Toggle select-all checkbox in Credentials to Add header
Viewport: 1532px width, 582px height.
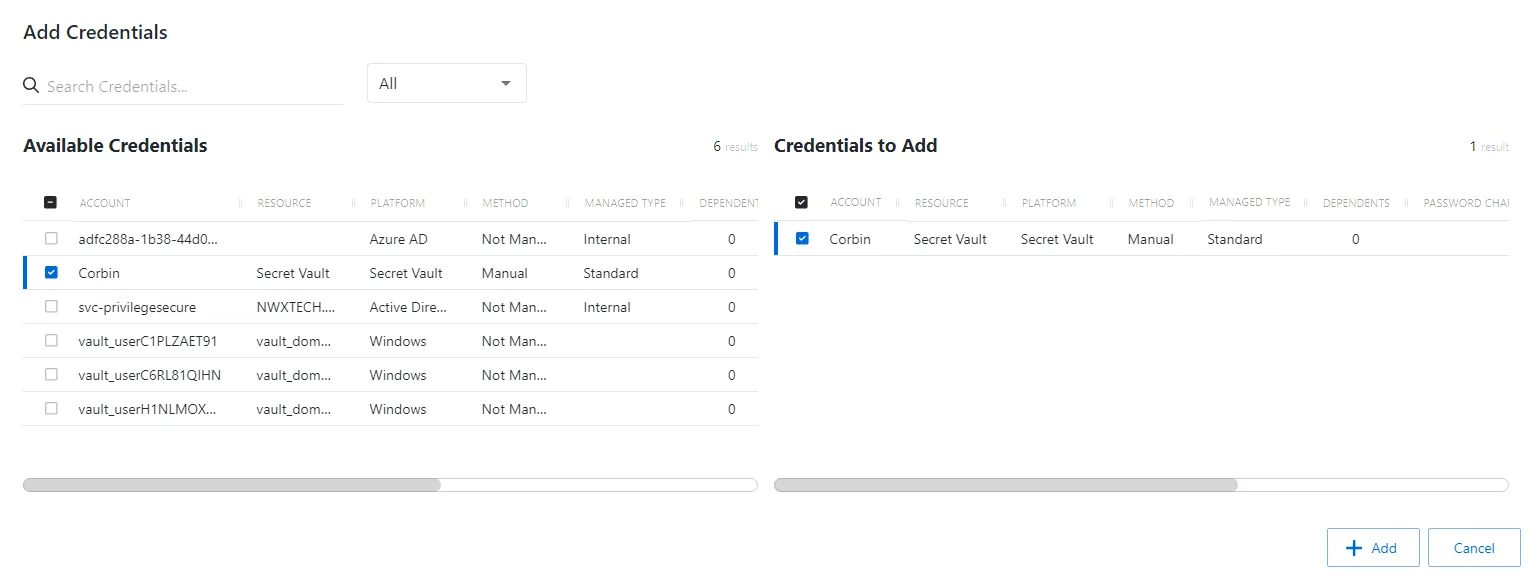point(801,202)
